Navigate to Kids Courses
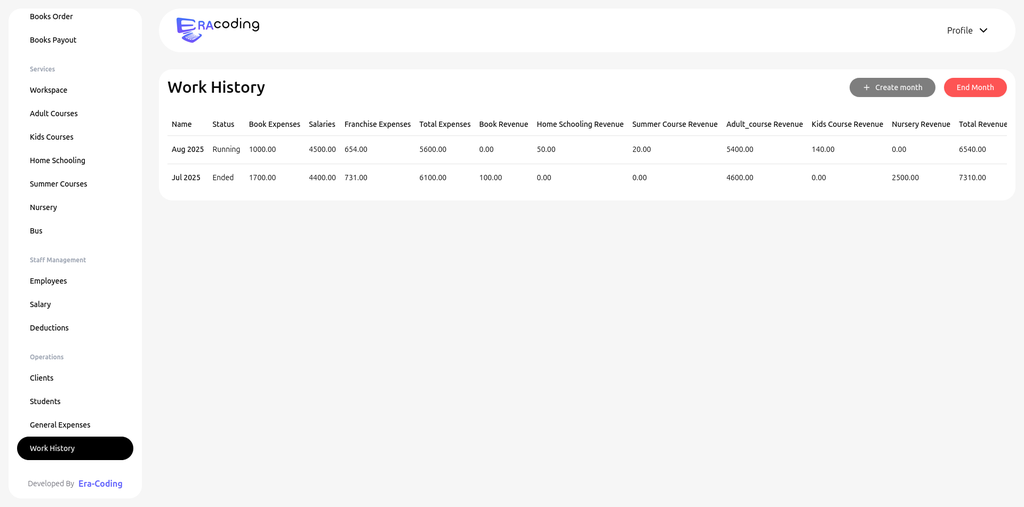 pyautogui.click(x=52, y=137)
